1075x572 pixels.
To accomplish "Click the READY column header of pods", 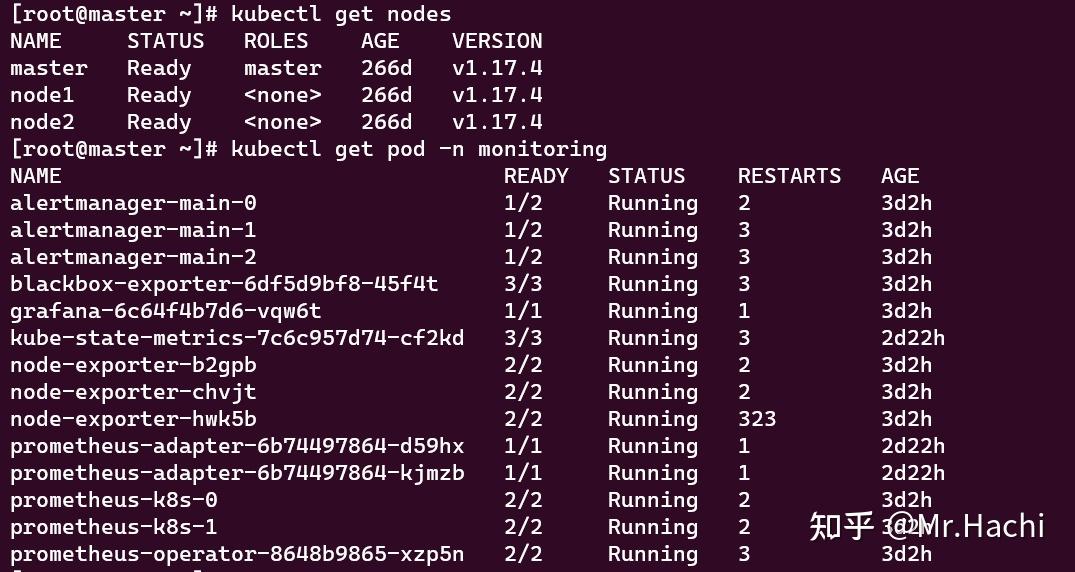I will [536, 176].
